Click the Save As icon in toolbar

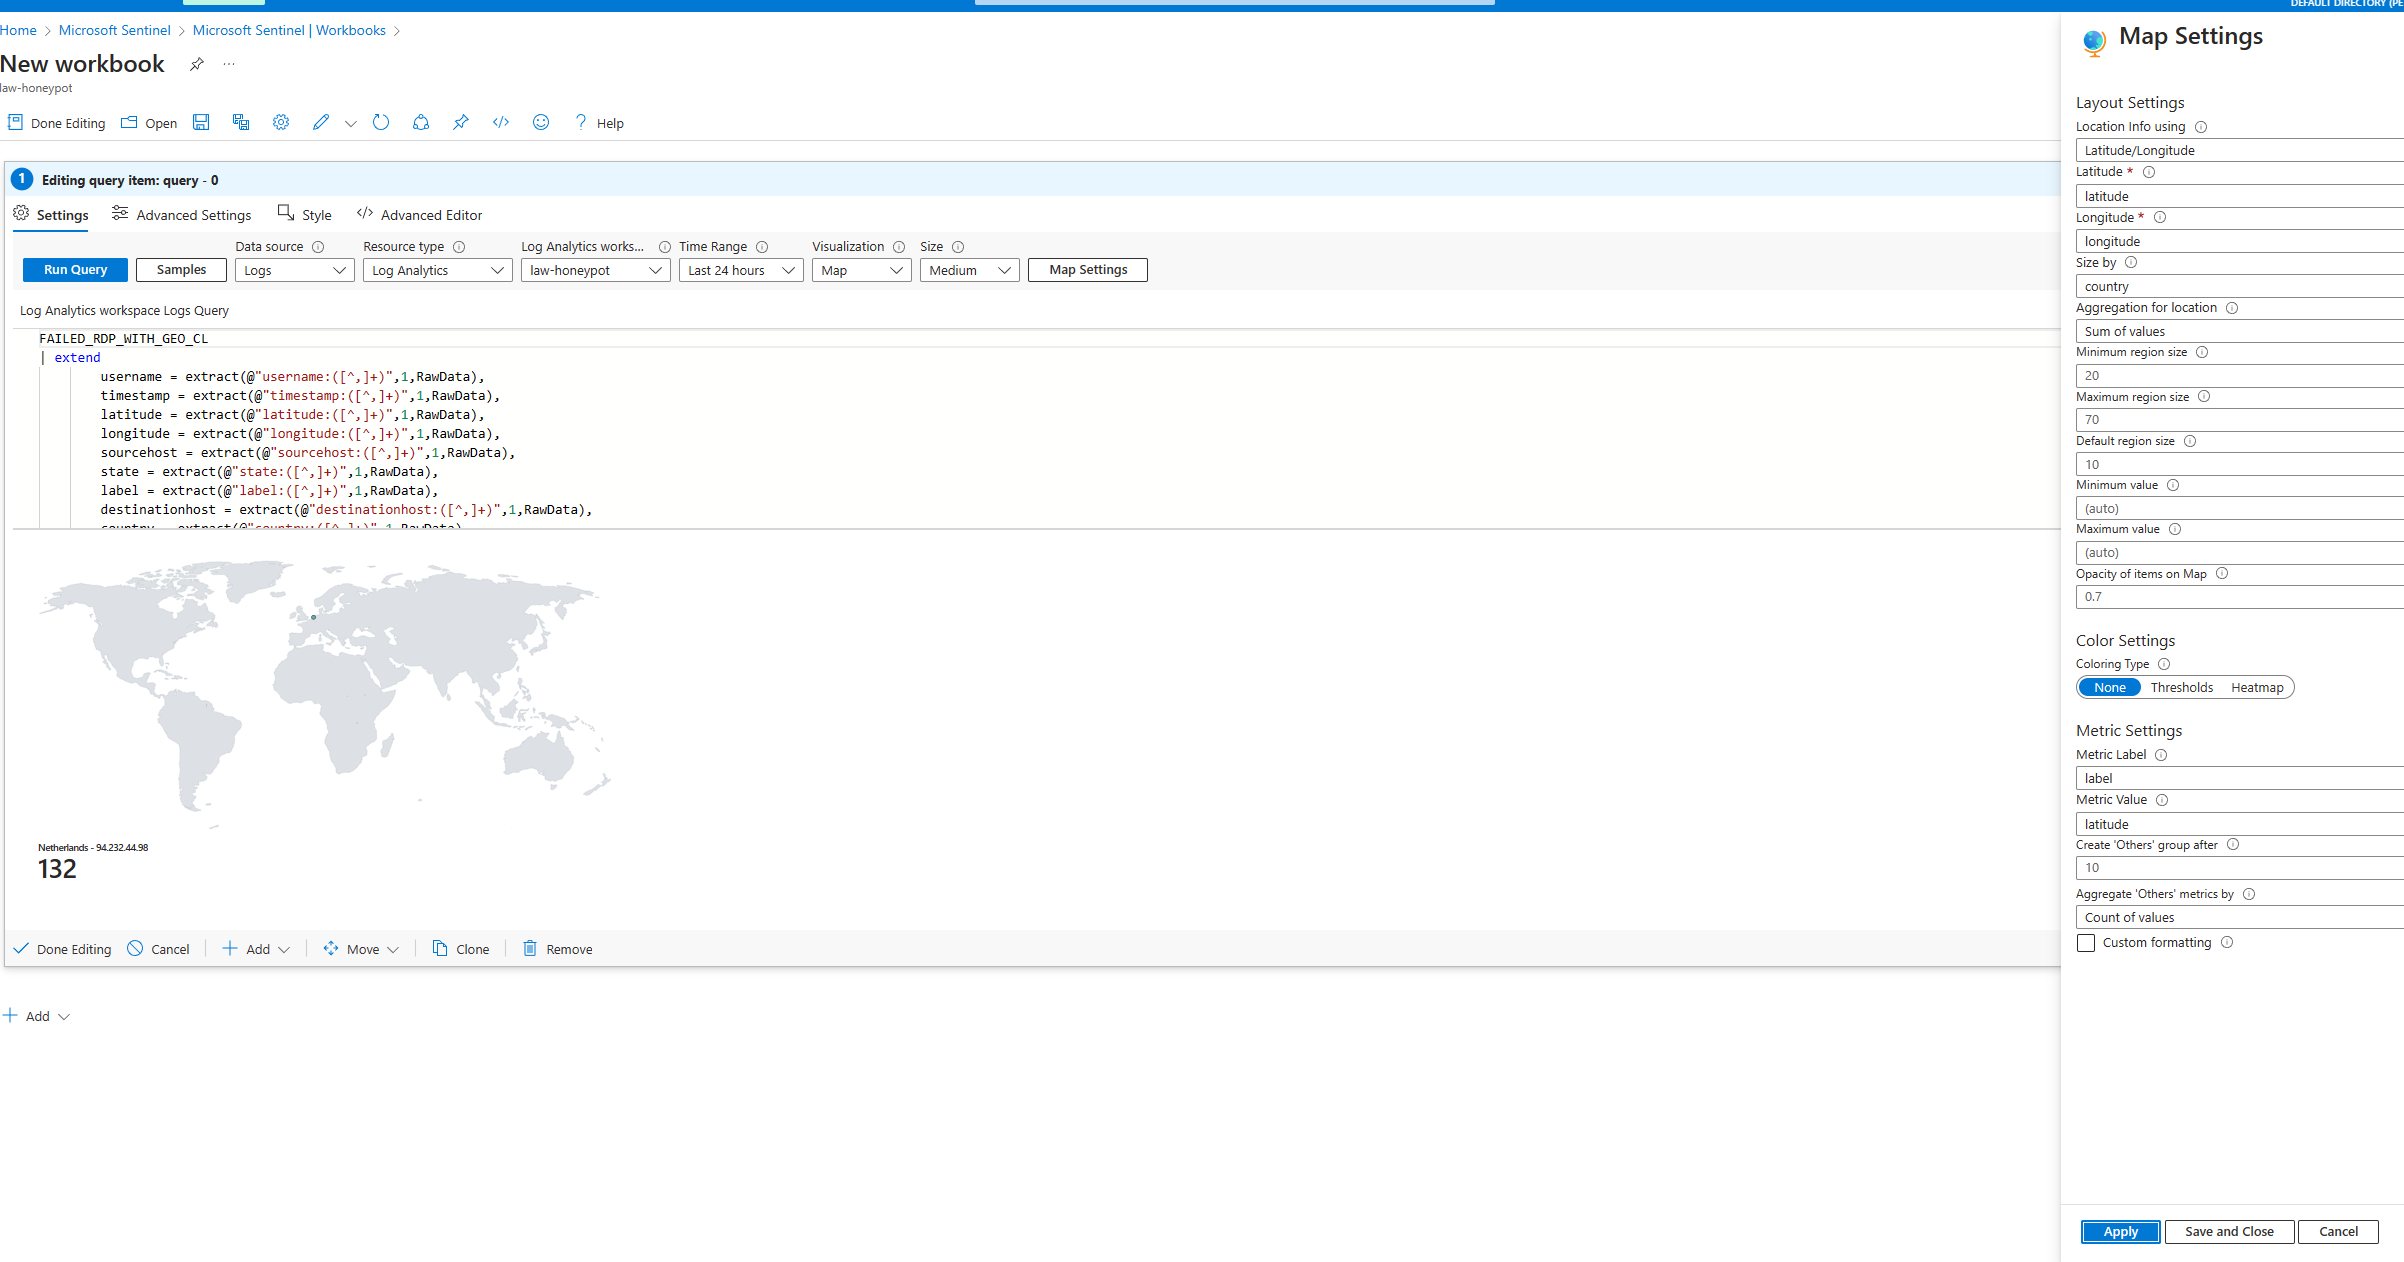pyautogui.click(x=241, y=122)
